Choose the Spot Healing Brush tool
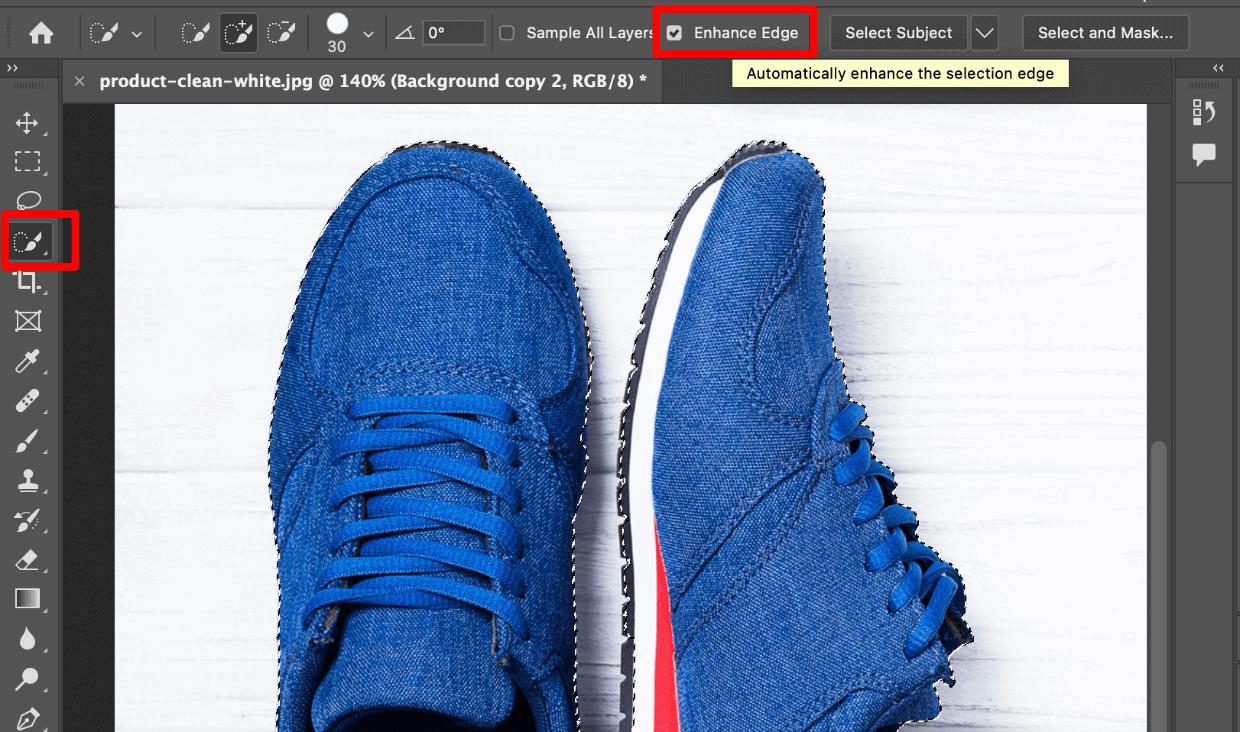The height and width of the screenshot is (732, 1240). coord(29,401)
